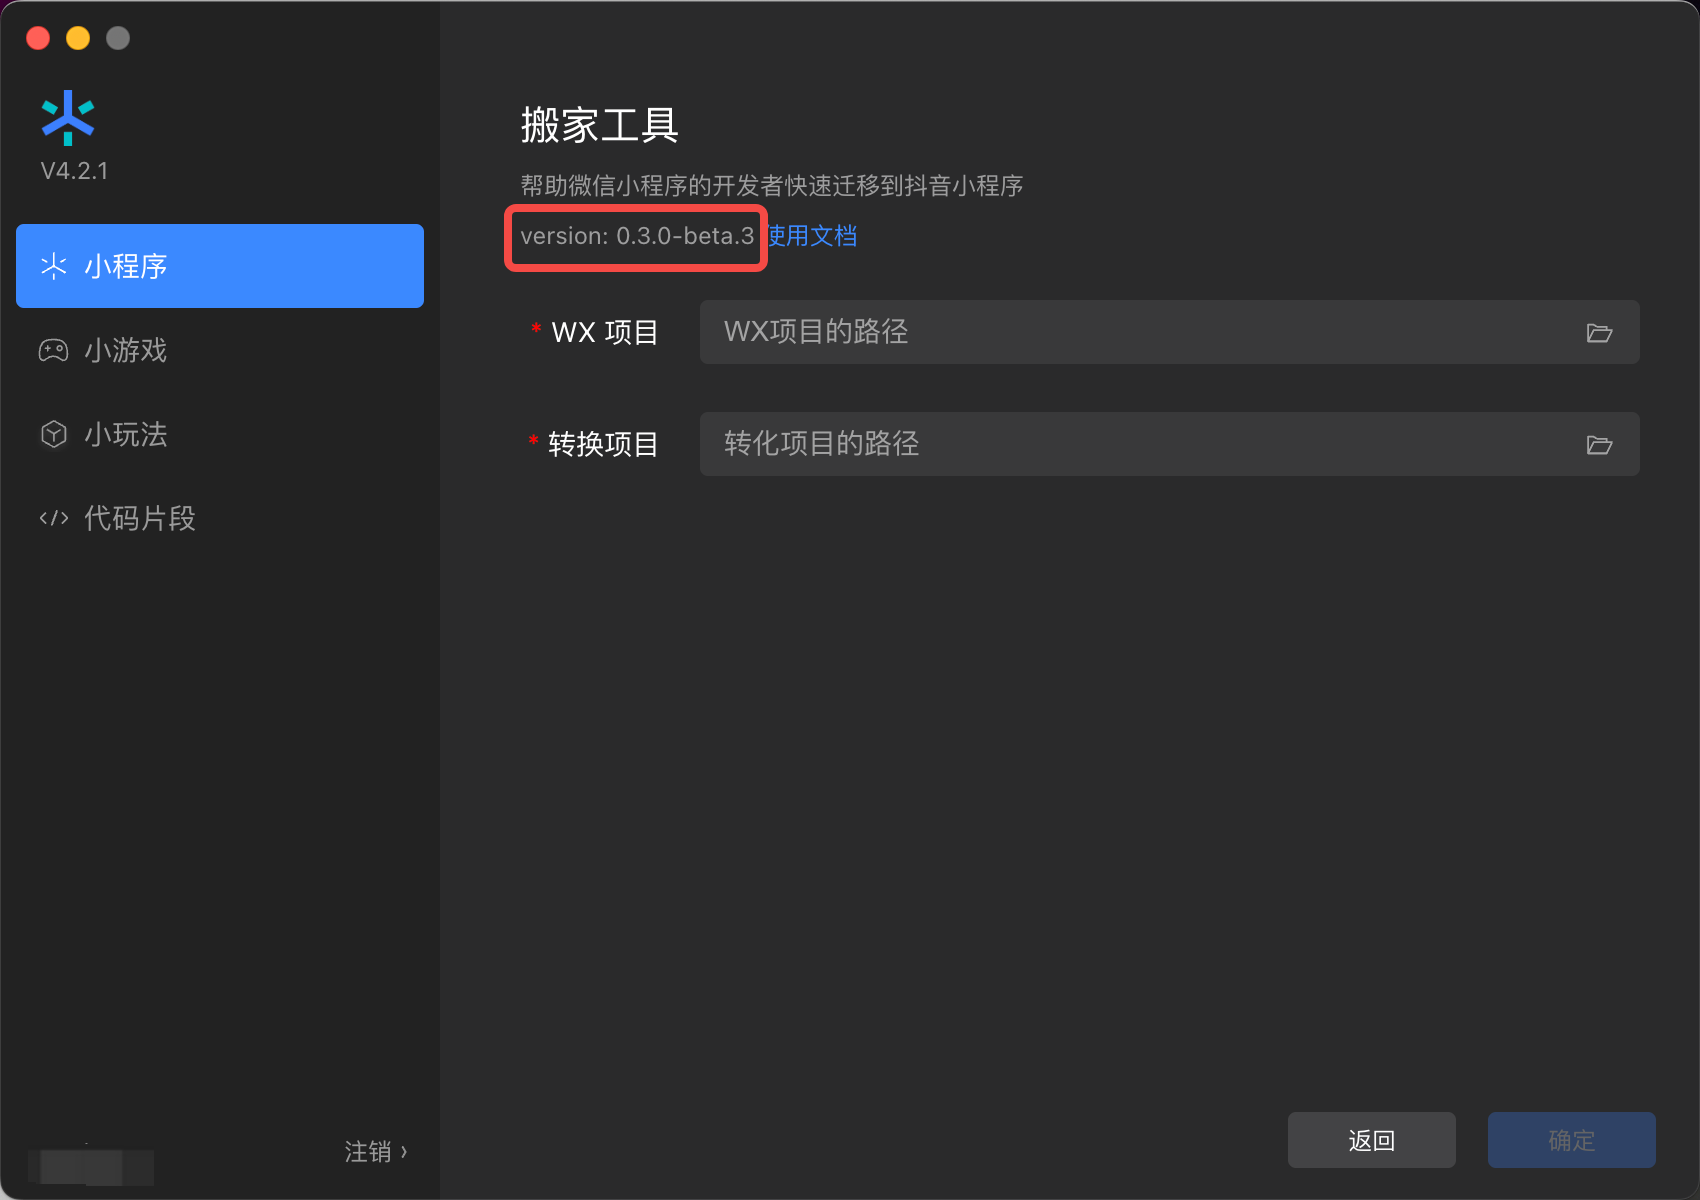1700x1200 pixels.
Task: Click the WX 项目 field label
Action: pyautogui.click(x=605, y=332)
